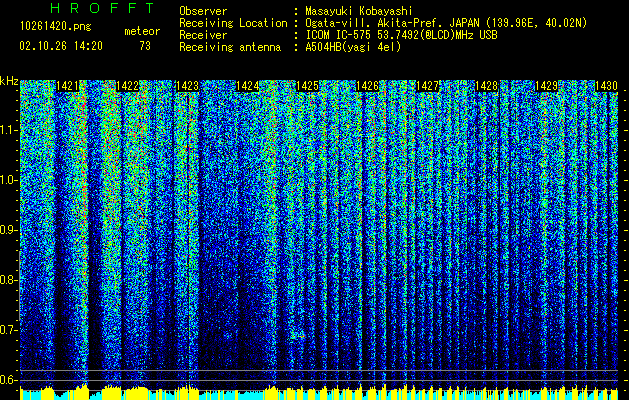Click the A504HB(yagi 4el) antenna value
629x400 pixels.
coord(353,47)
